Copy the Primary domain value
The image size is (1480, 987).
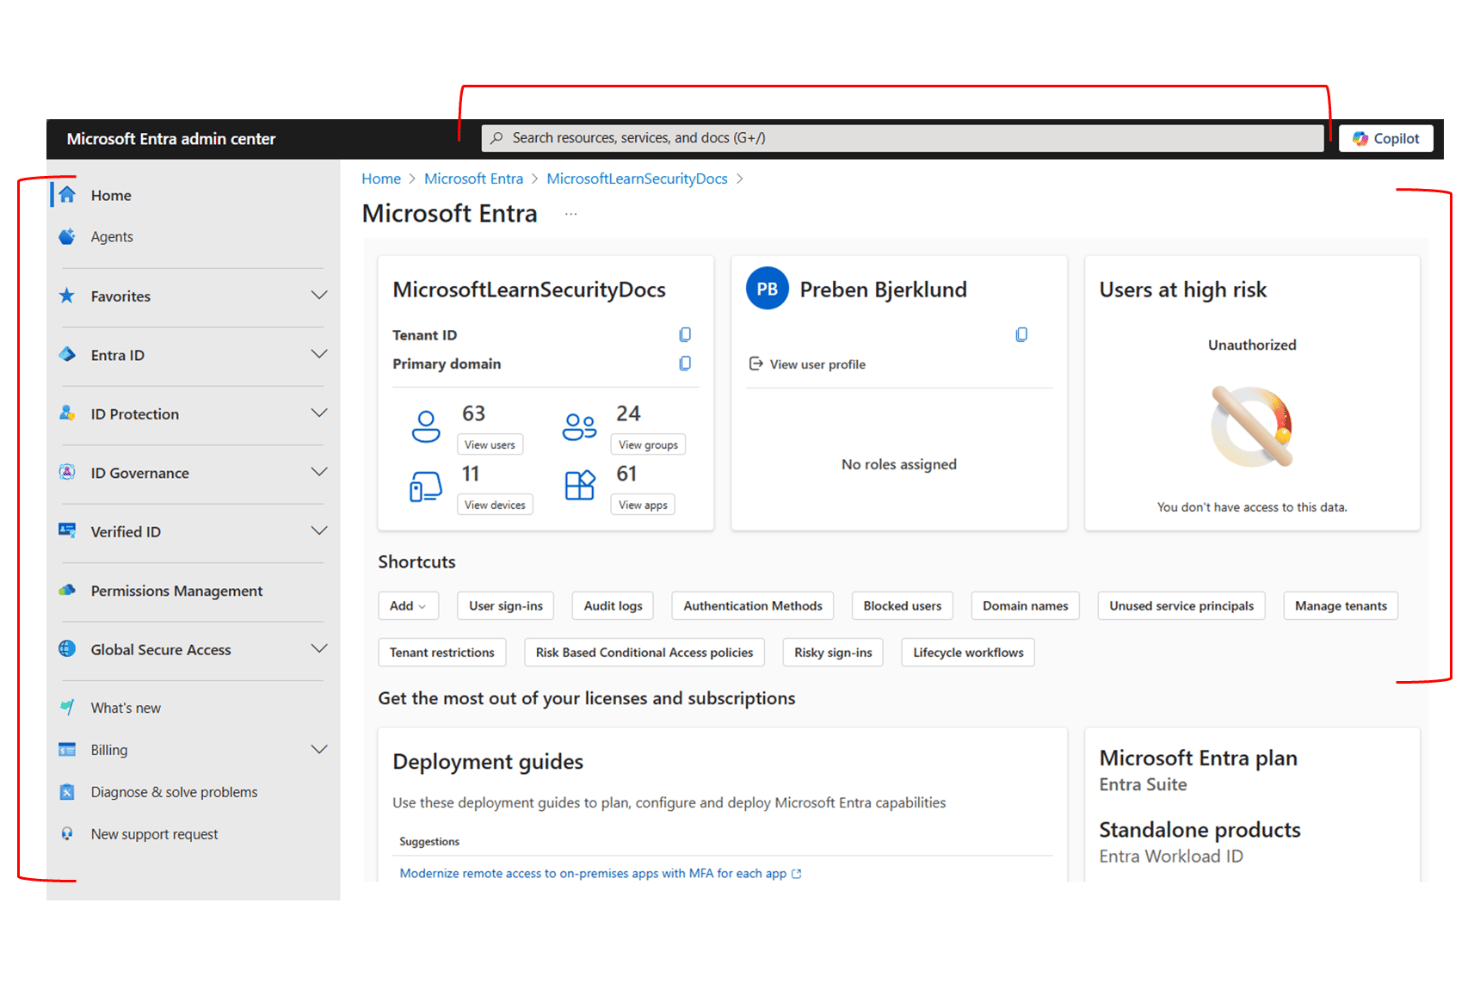[685, 363]
